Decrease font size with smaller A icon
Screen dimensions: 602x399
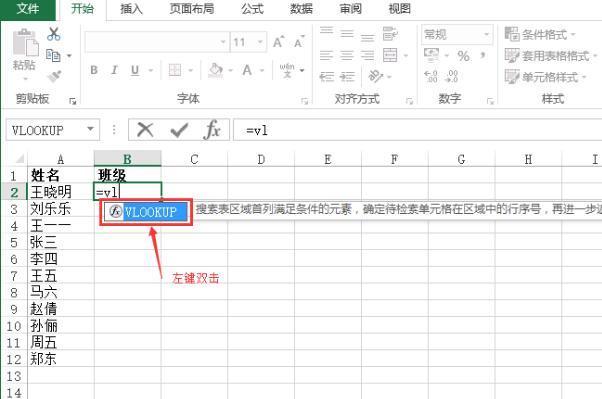[x=299, y=41]
